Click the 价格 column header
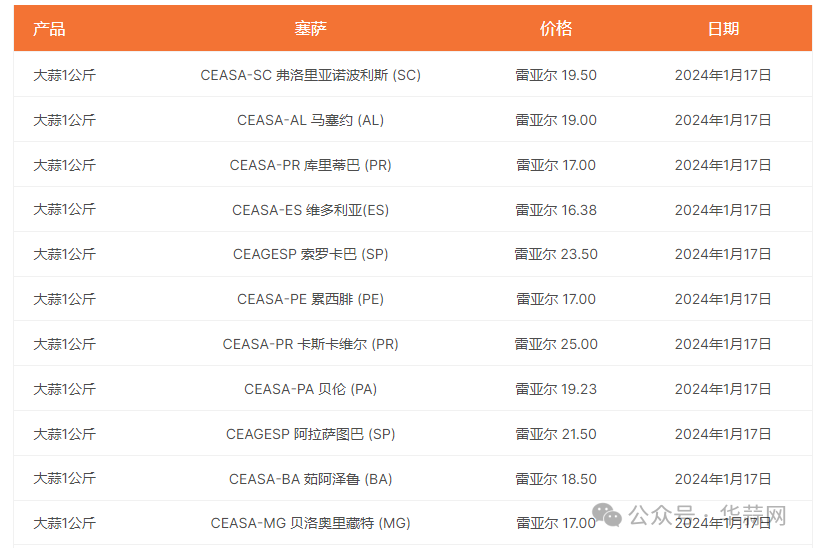The image size is (813, 548). click(556, 29)
